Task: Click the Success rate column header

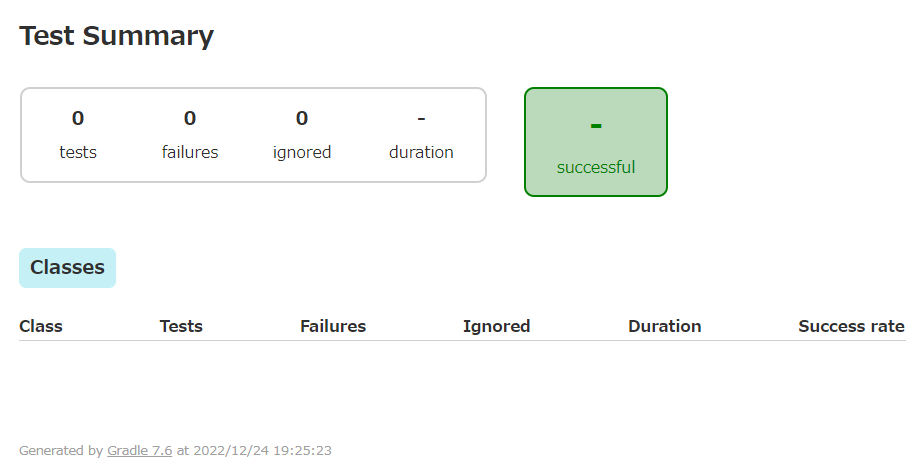Action: point(851,326)
